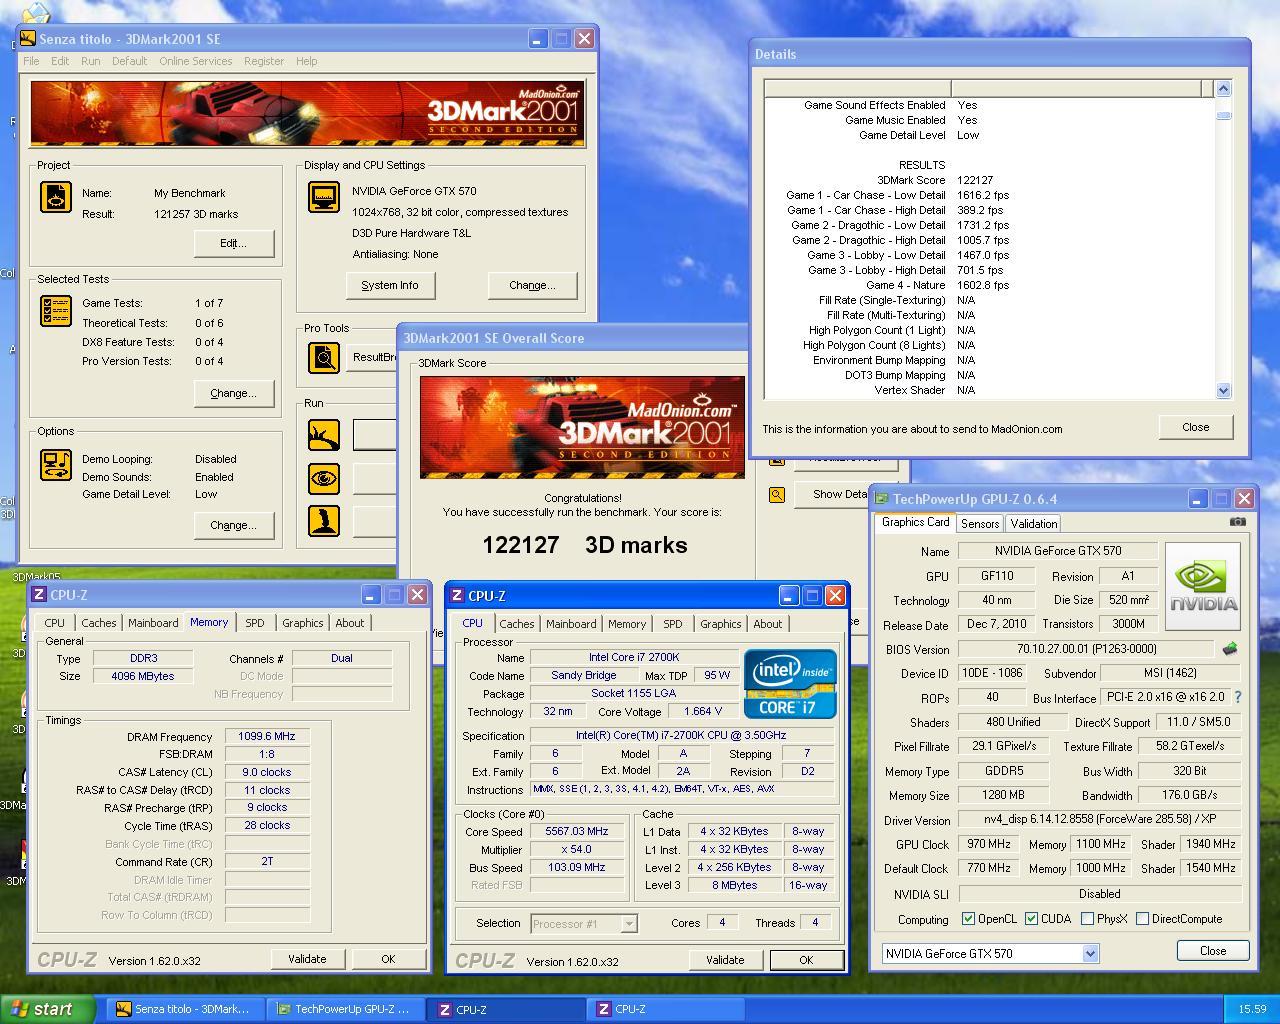The image size is (1280, 1024).
Task: Click the GPU-Z window title icon
Action: tap(881, 498)
